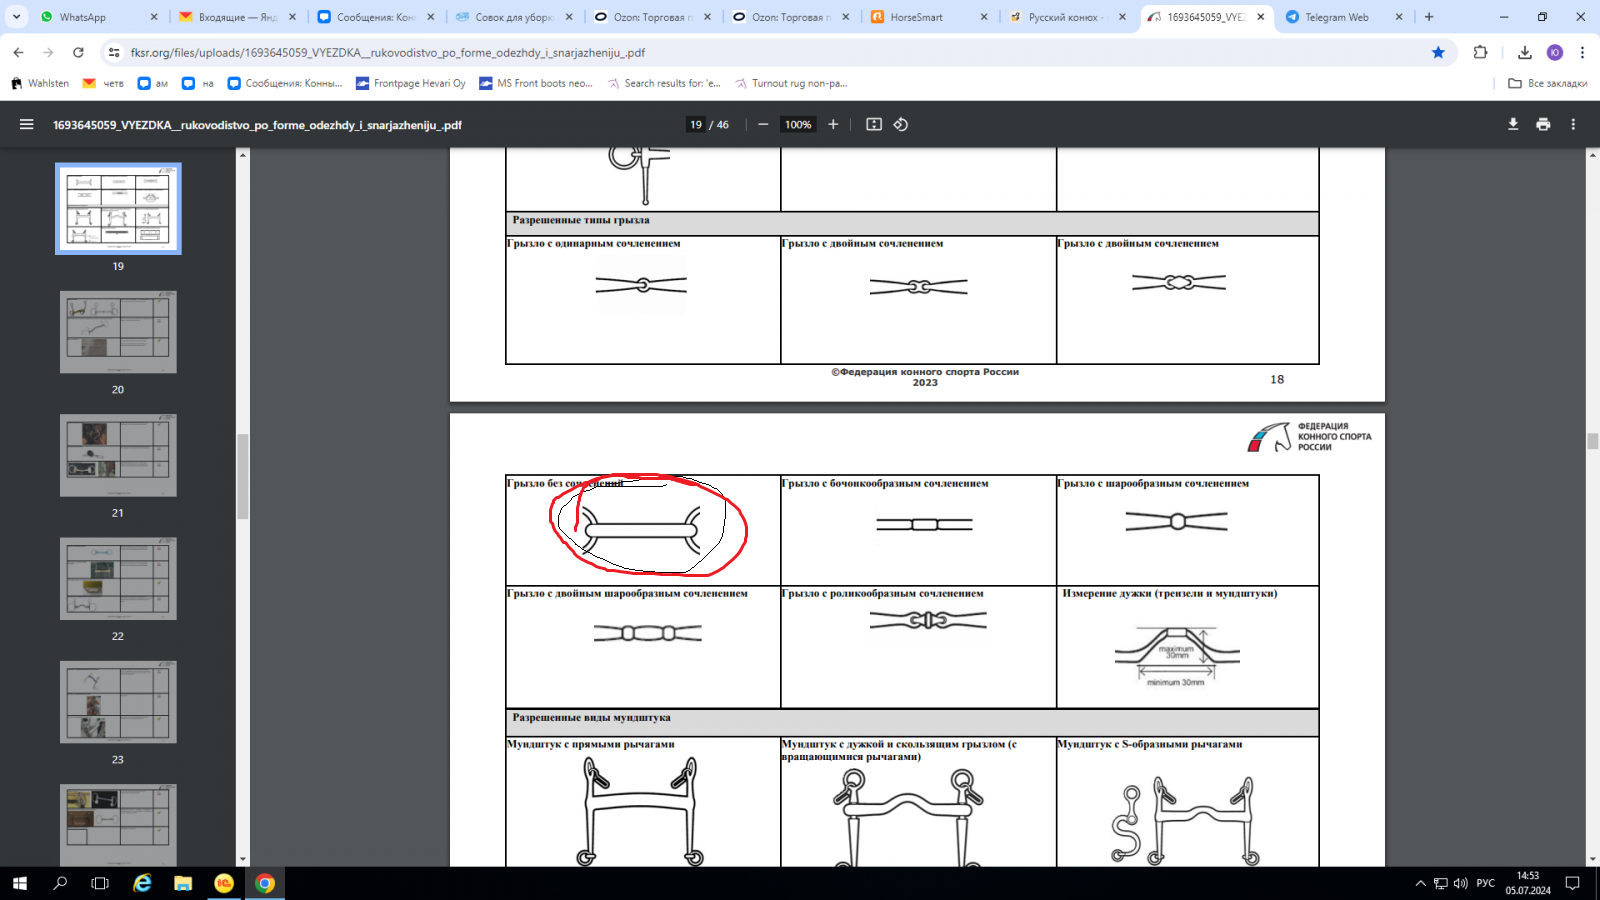Open Windows Start menu
This screenshot has height=900, width=1600.
point(20,883)
